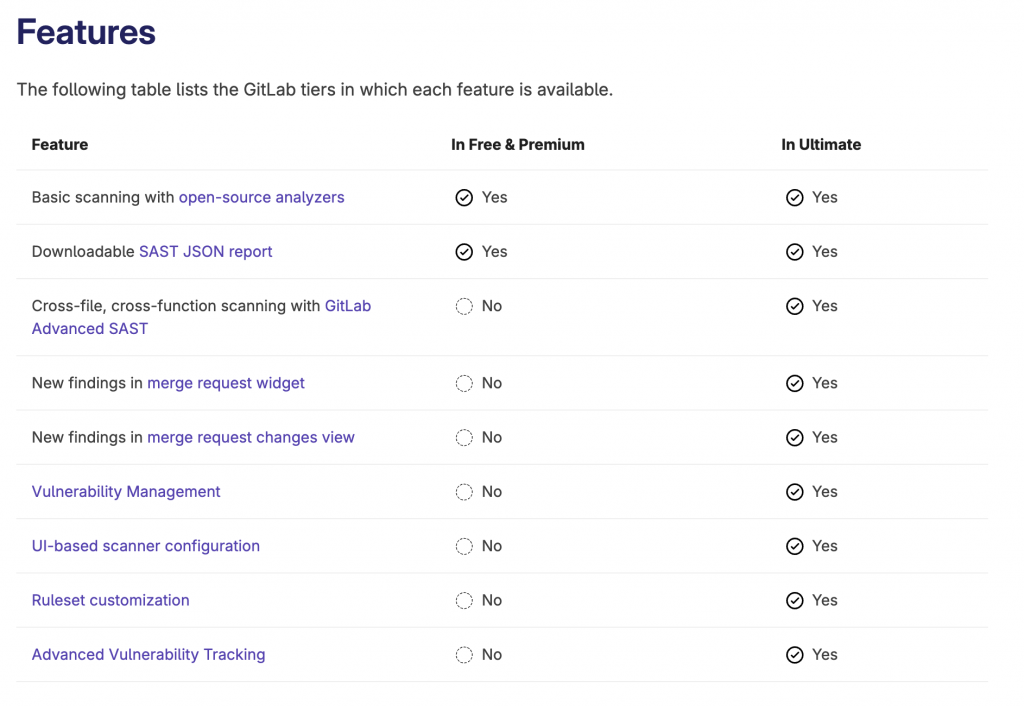The height and width of the screenshot is (706, 1024).
Task: Open the SAST JSON report link
Action: [205, 251]
